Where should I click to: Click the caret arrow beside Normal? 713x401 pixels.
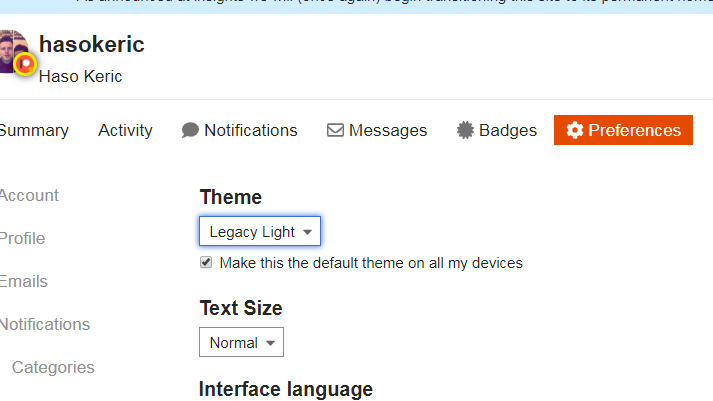pyautogui.click(x=270, y=343)
